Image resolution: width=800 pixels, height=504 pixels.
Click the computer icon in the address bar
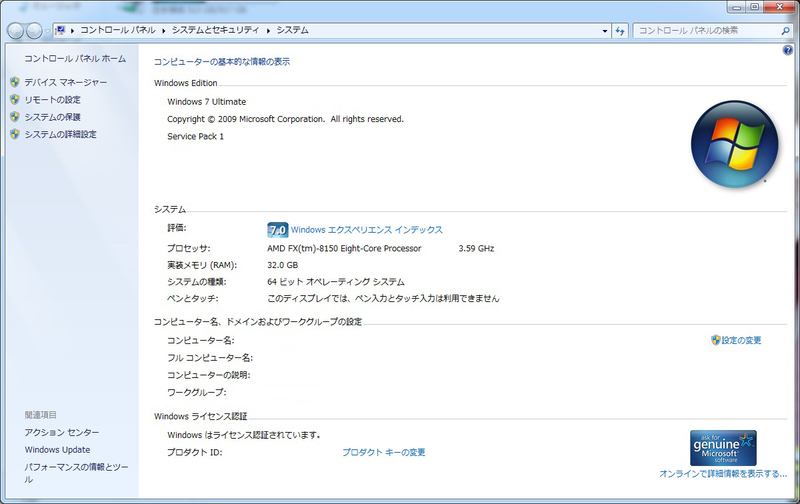60,31
